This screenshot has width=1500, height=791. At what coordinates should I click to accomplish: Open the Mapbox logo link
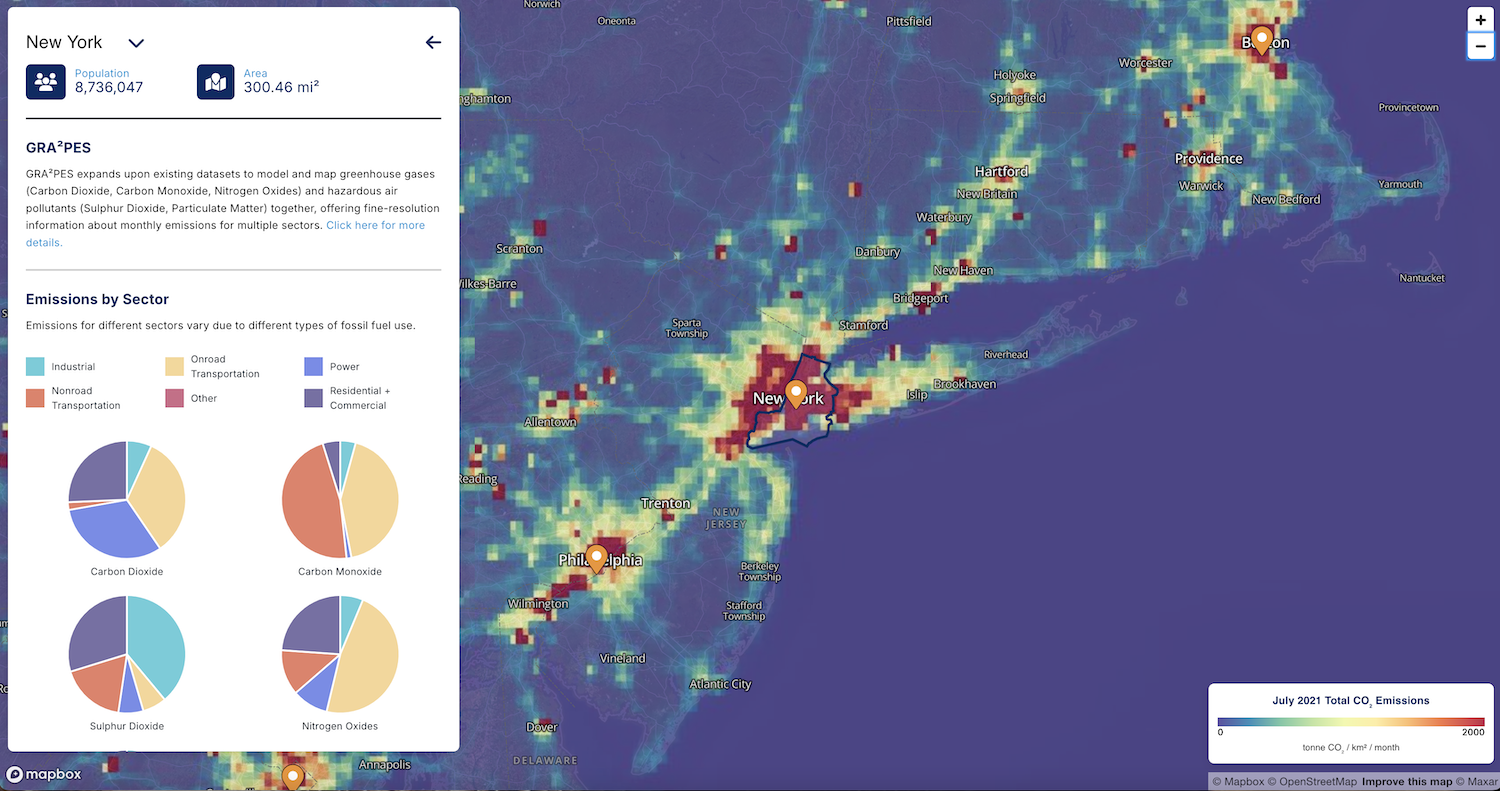(x=44, y=774)
